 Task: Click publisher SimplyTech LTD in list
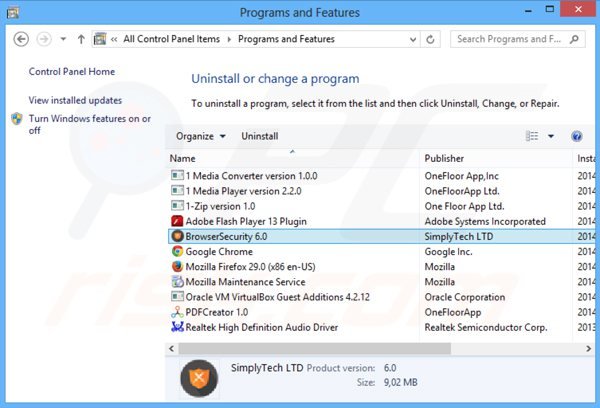point(459,237)
